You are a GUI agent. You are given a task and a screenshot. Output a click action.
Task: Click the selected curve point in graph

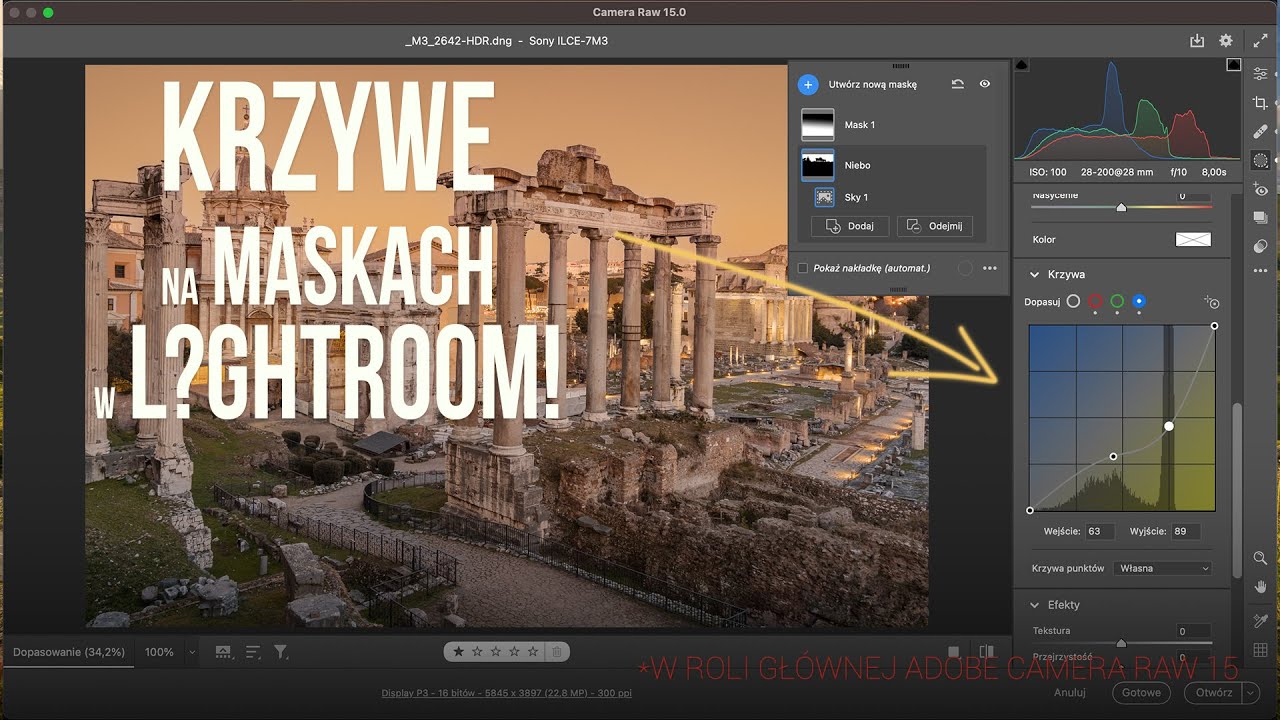pyautogui.click(x=1169, y=426)
